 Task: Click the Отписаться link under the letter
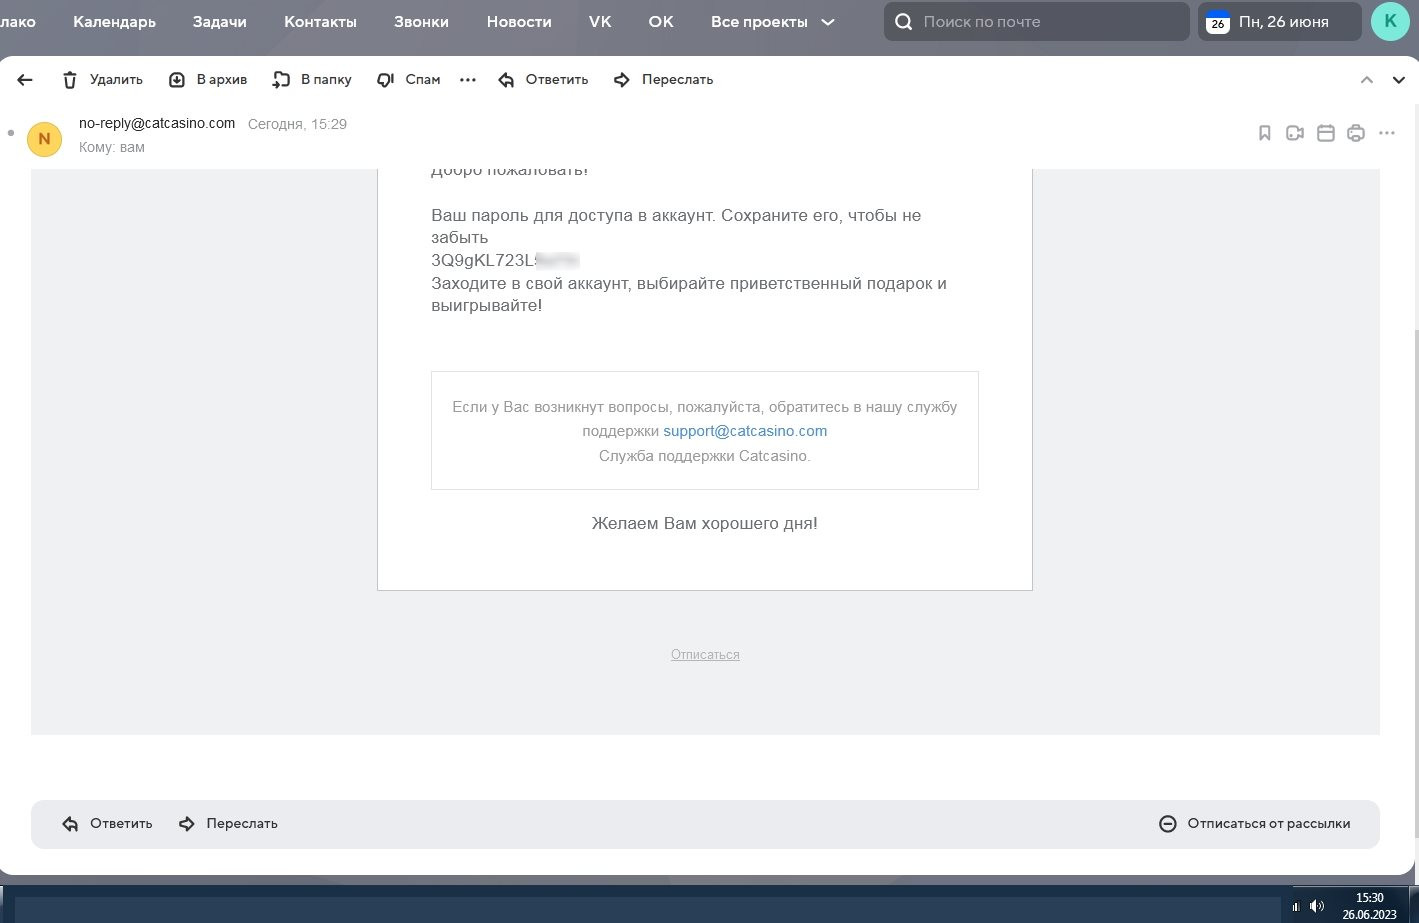point(705,655)
